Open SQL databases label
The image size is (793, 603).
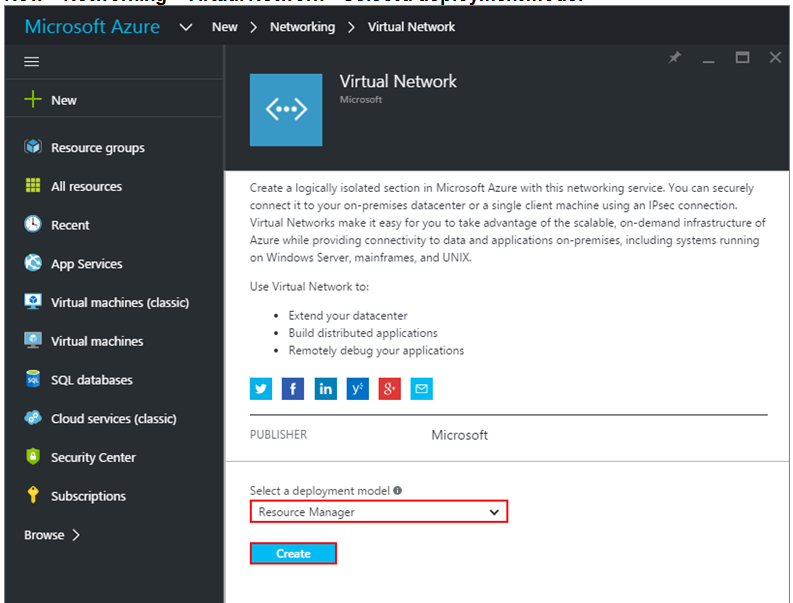[x=92, y=380]
